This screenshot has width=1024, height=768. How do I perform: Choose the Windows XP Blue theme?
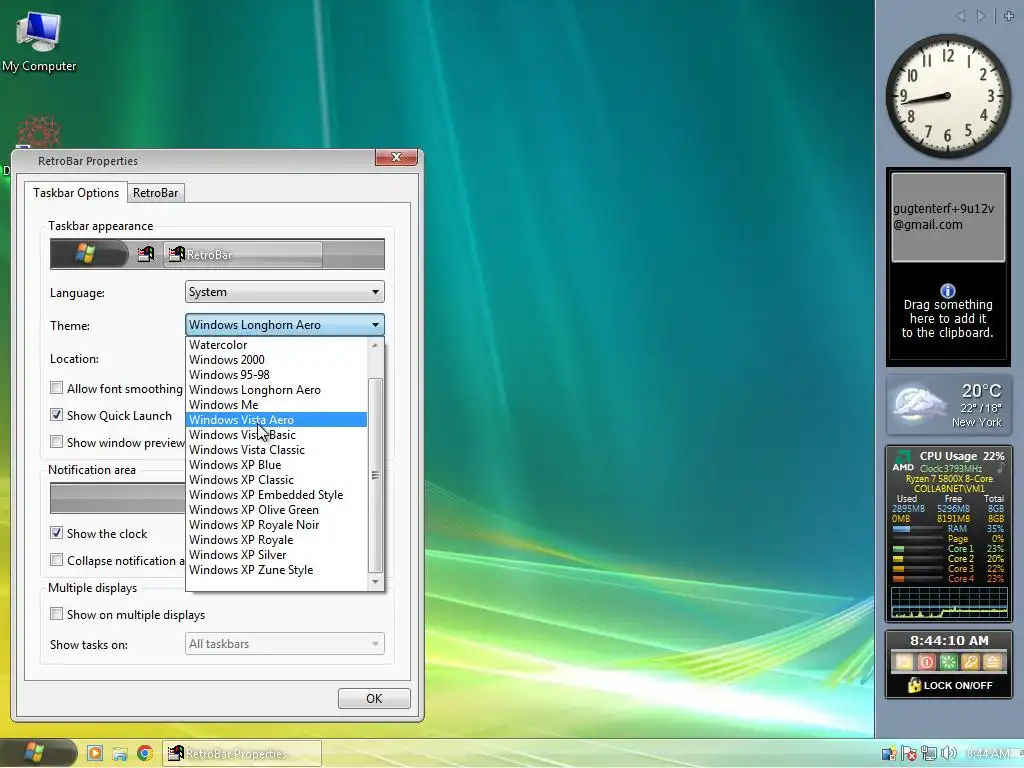[277, 465]
